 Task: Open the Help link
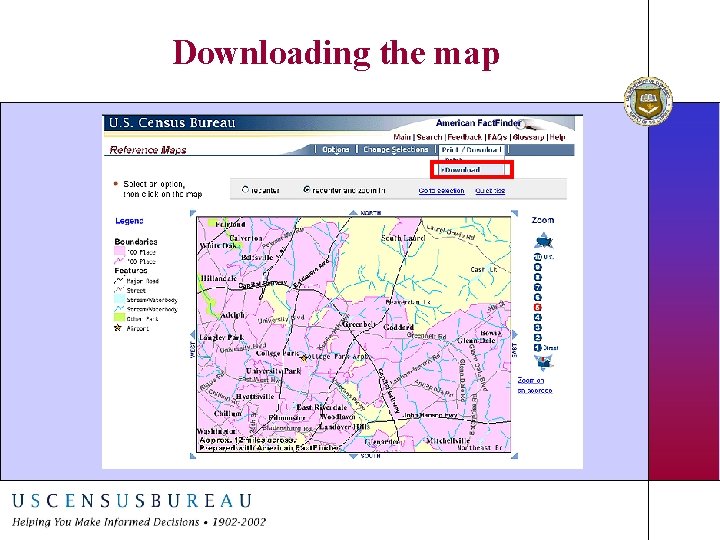point(557,137)
